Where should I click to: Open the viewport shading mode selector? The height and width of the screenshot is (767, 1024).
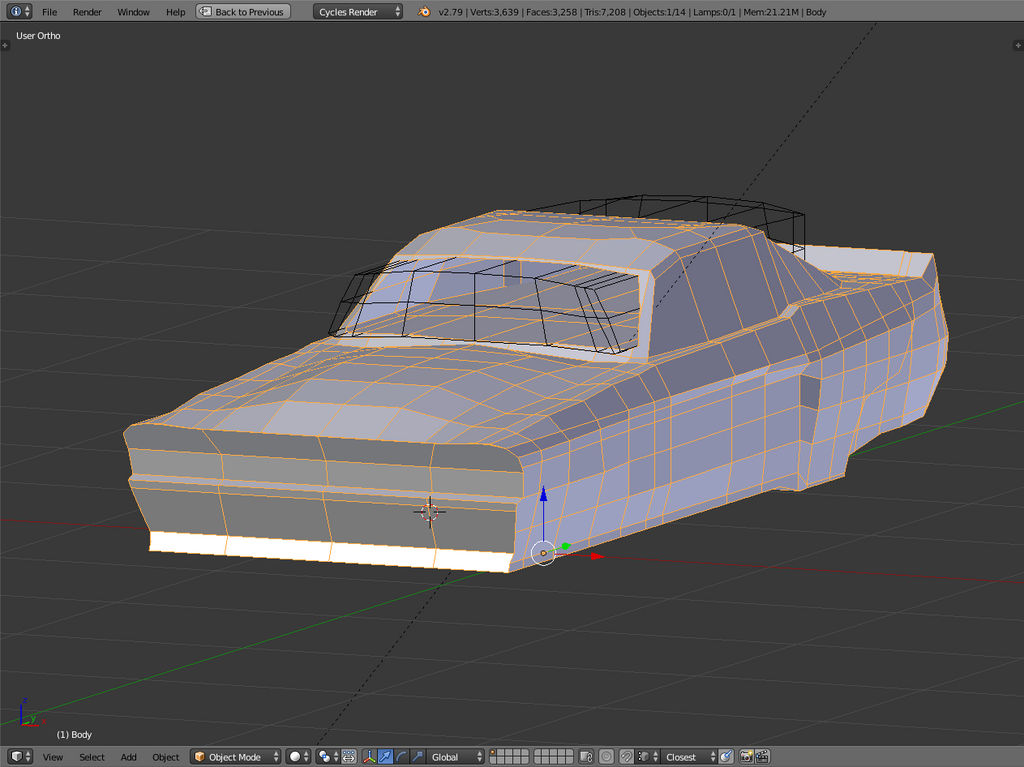pyautogui.click(x=298, y=757)
